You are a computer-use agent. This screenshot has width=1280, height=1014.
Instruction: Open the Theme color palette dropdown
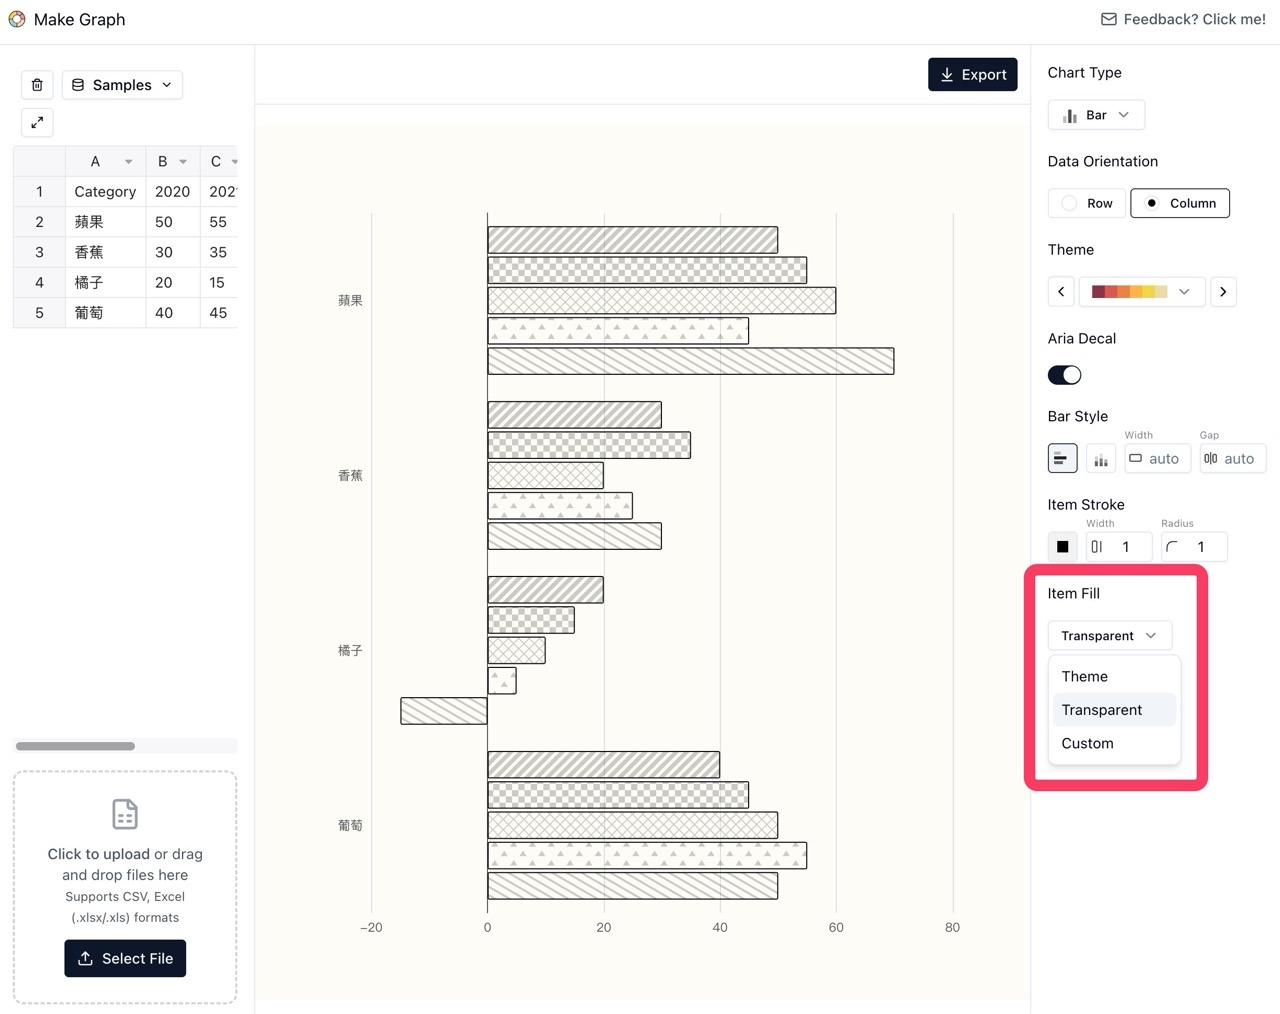[x=1141, y=291]
